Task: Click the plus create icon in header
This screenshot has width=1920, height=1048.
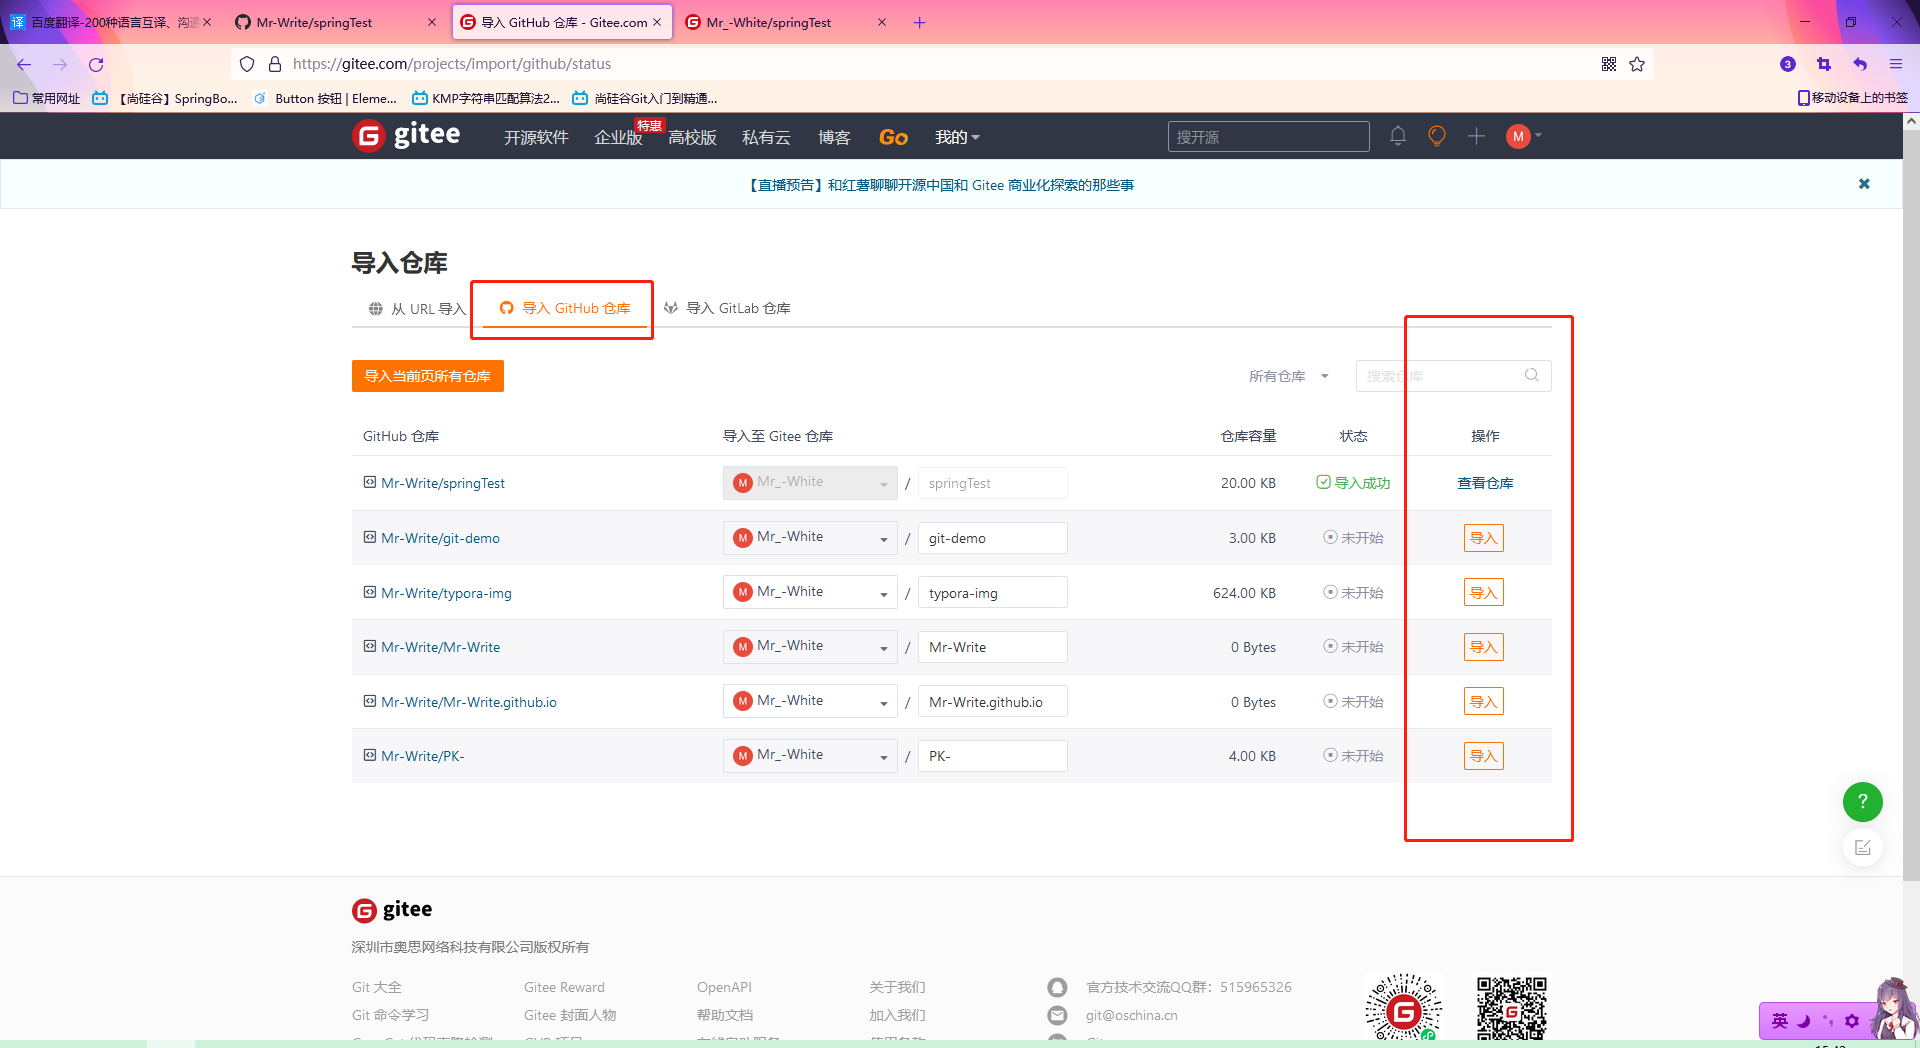Action: point(1476,136)
